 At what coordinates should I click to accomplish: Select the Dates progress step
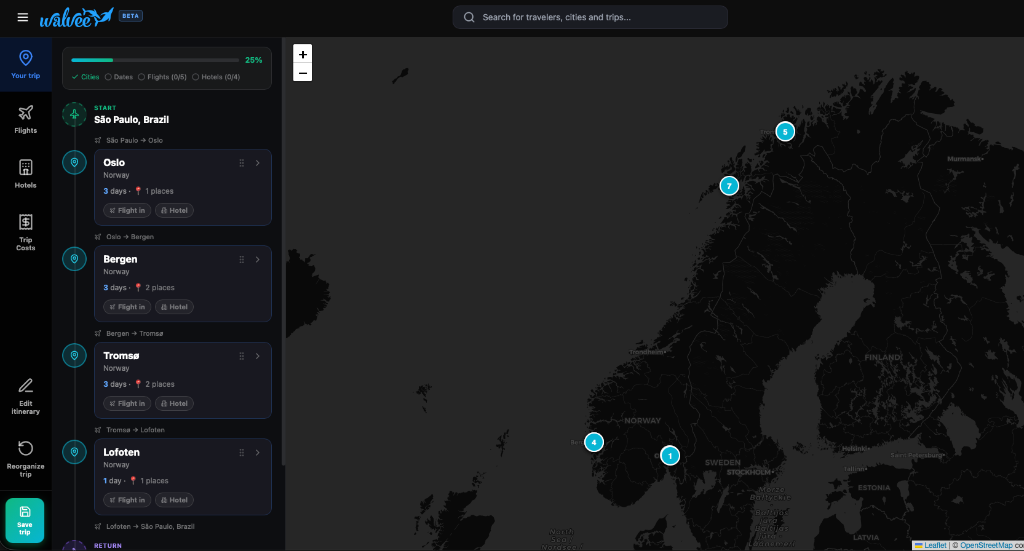click(119, 77)
